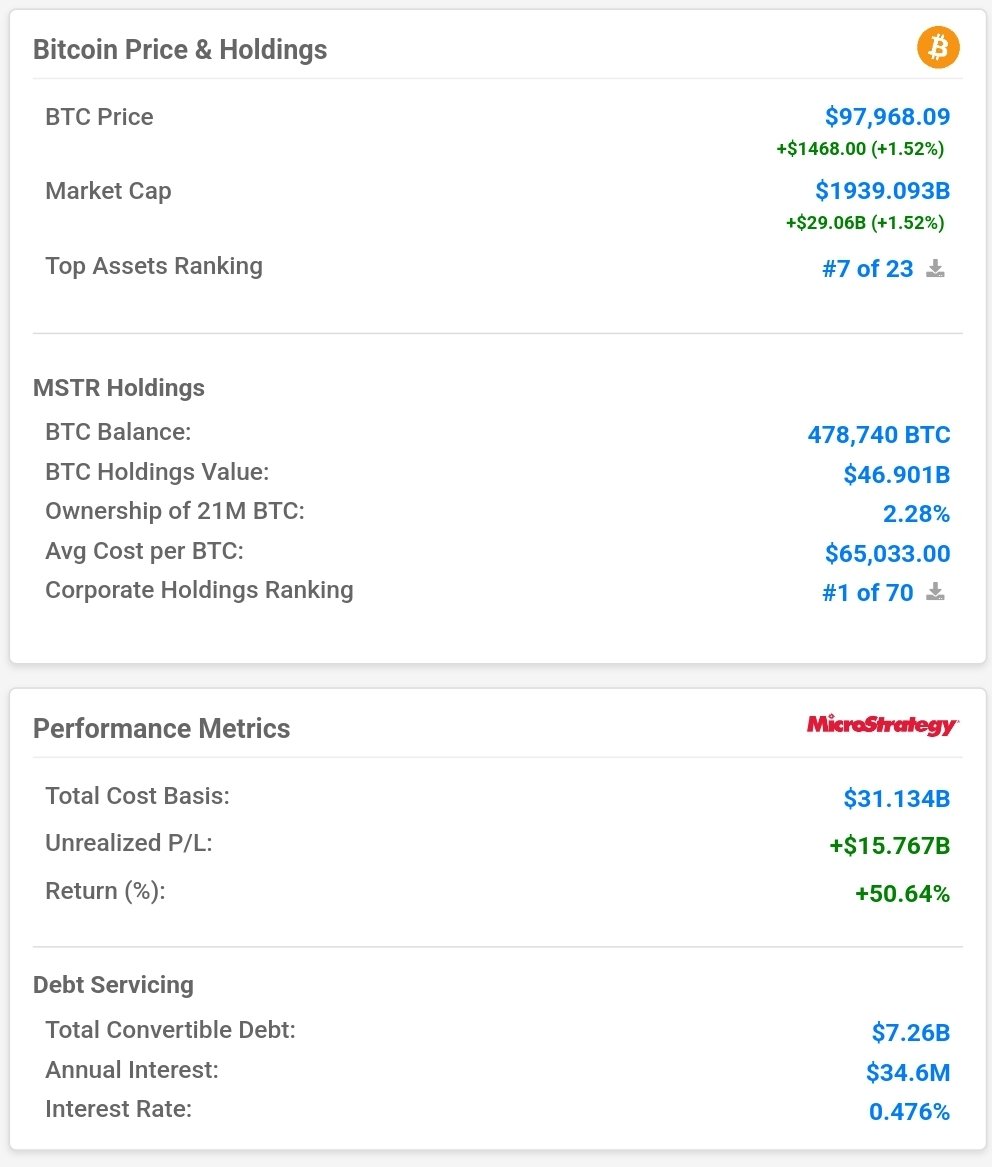
Task: Download Top Assets Ranking data icon
Action: (935, 269)
